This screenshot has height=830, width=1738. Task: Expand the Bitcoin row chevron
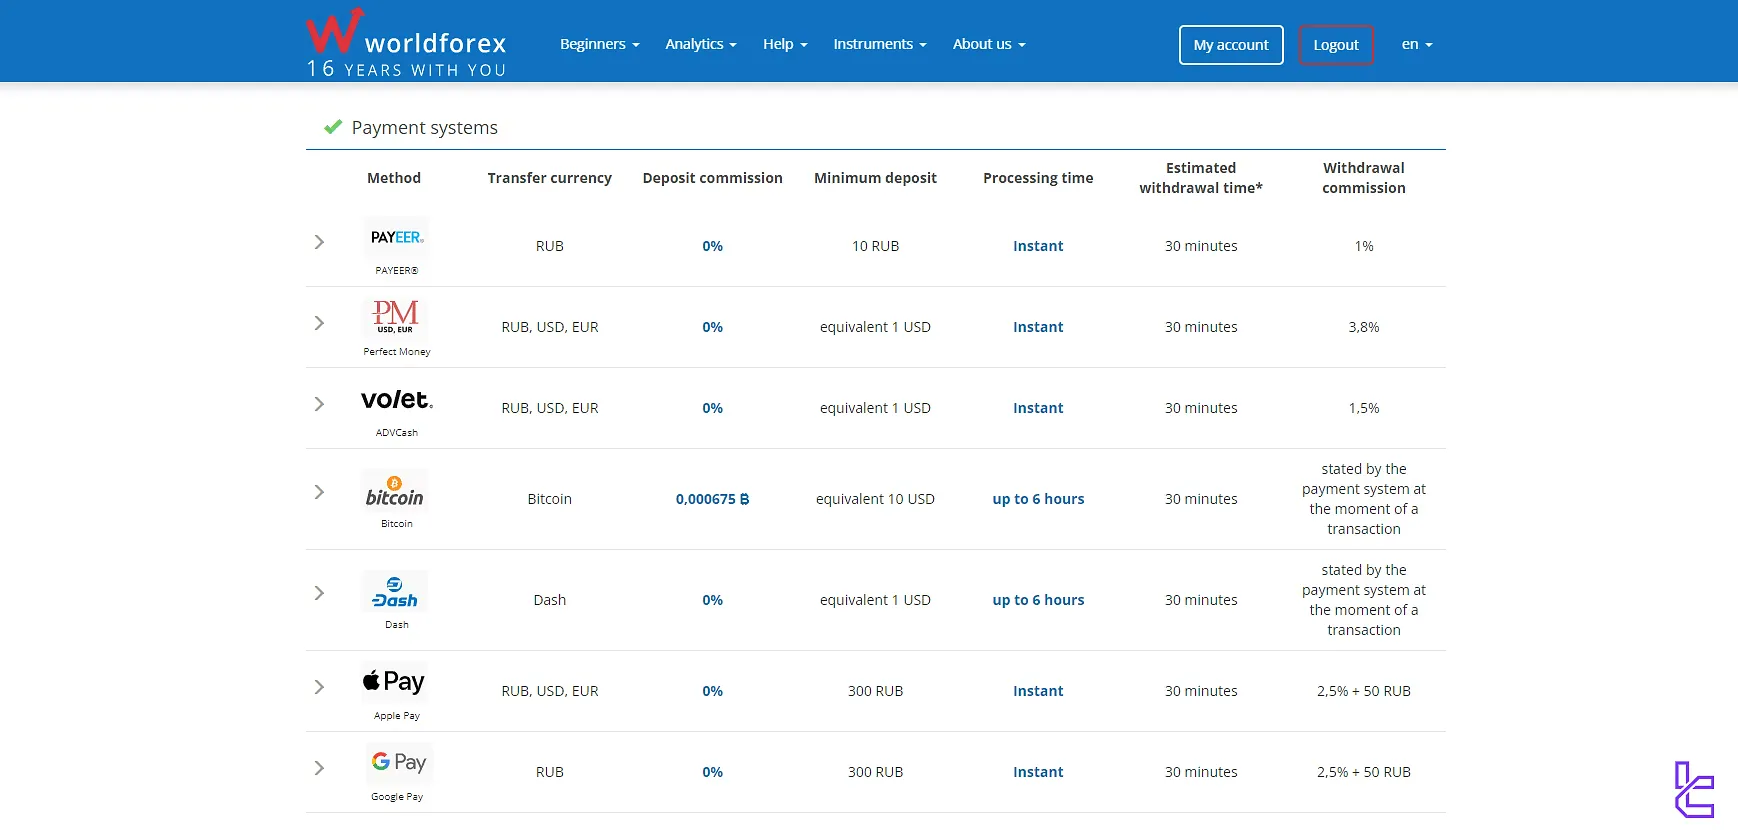coord(319,492)
